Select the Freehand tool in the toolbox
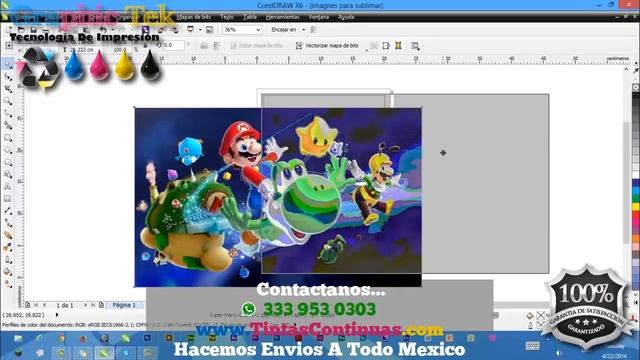640x360 pixels. (x=8, y=113)
